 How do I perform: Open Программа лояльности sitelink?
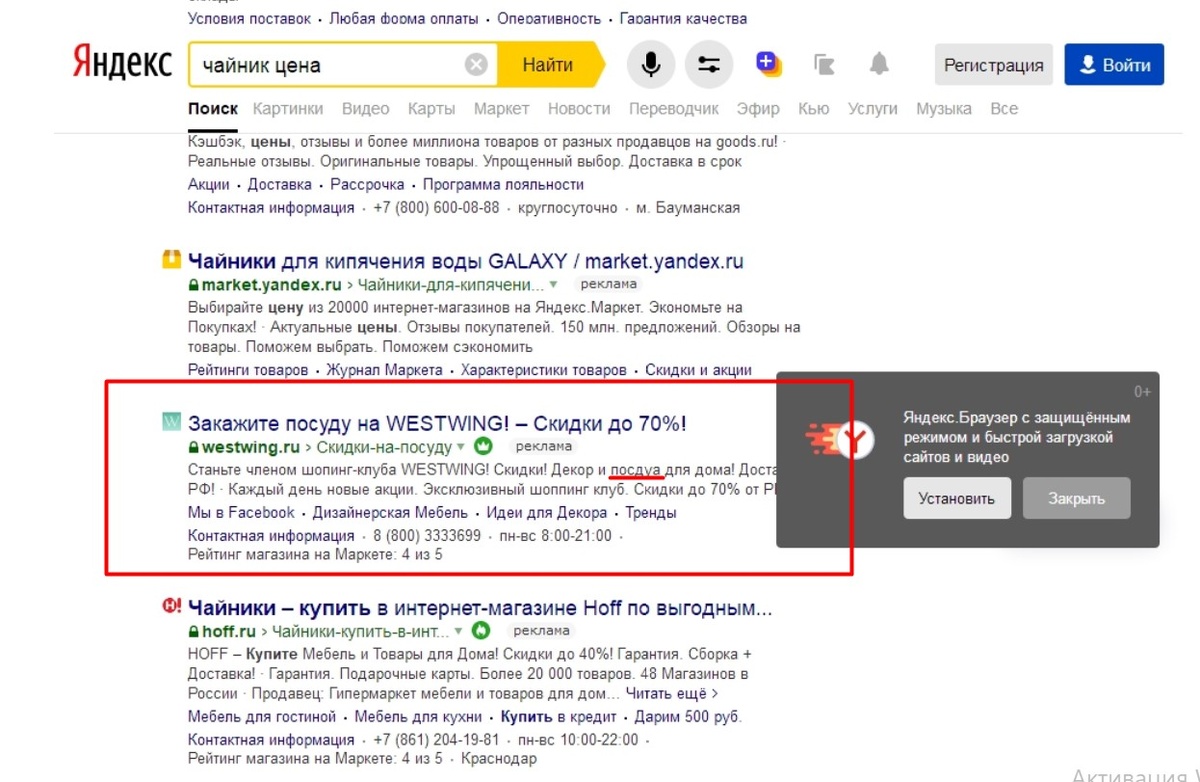[x=503, y=184]
